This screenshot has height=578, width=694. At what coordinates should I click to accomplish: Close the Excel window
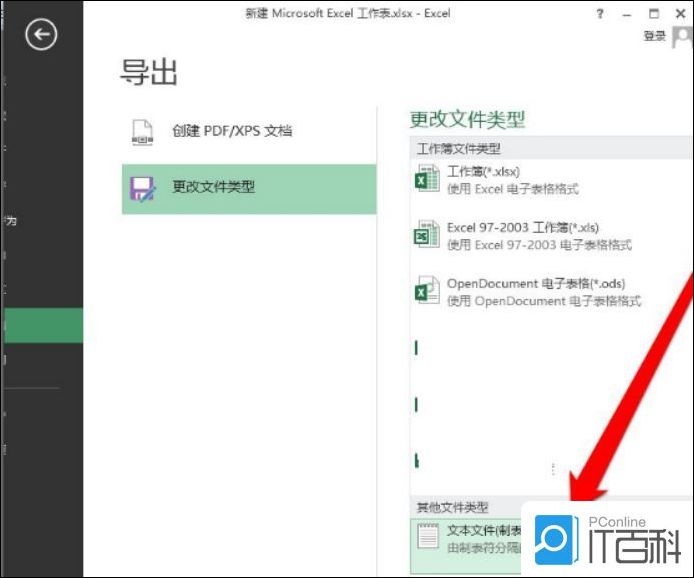(681, 14)
